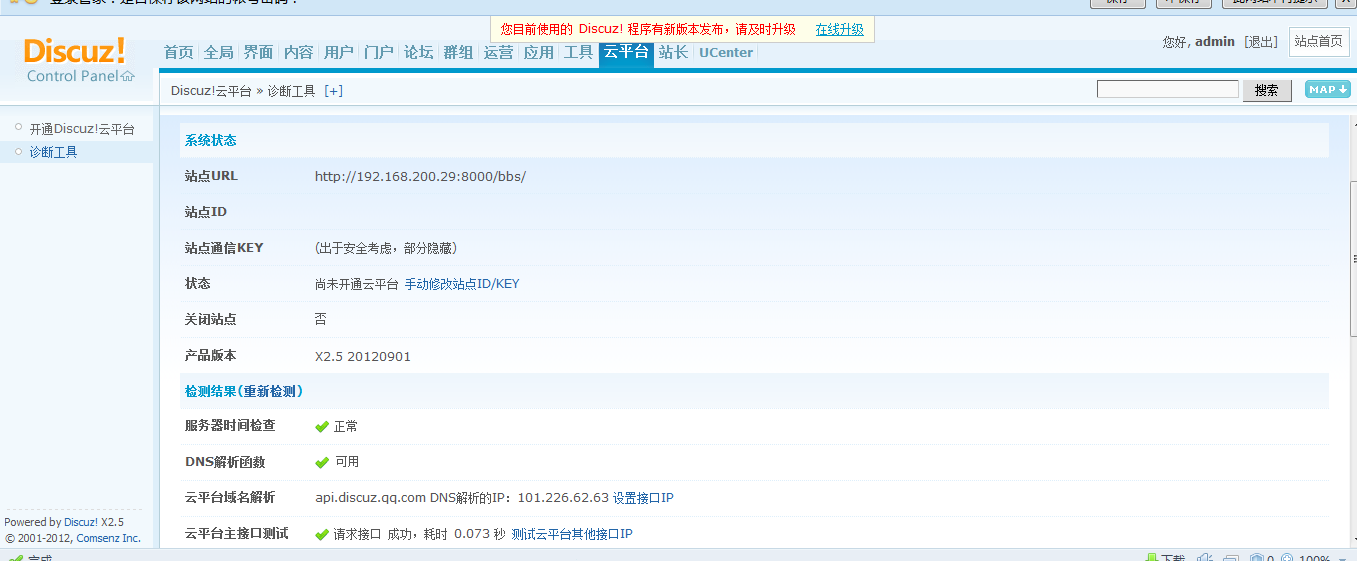Open the 应用 menu tab
The height and width of the screenshot is (561, 1357).
point(539,52)
